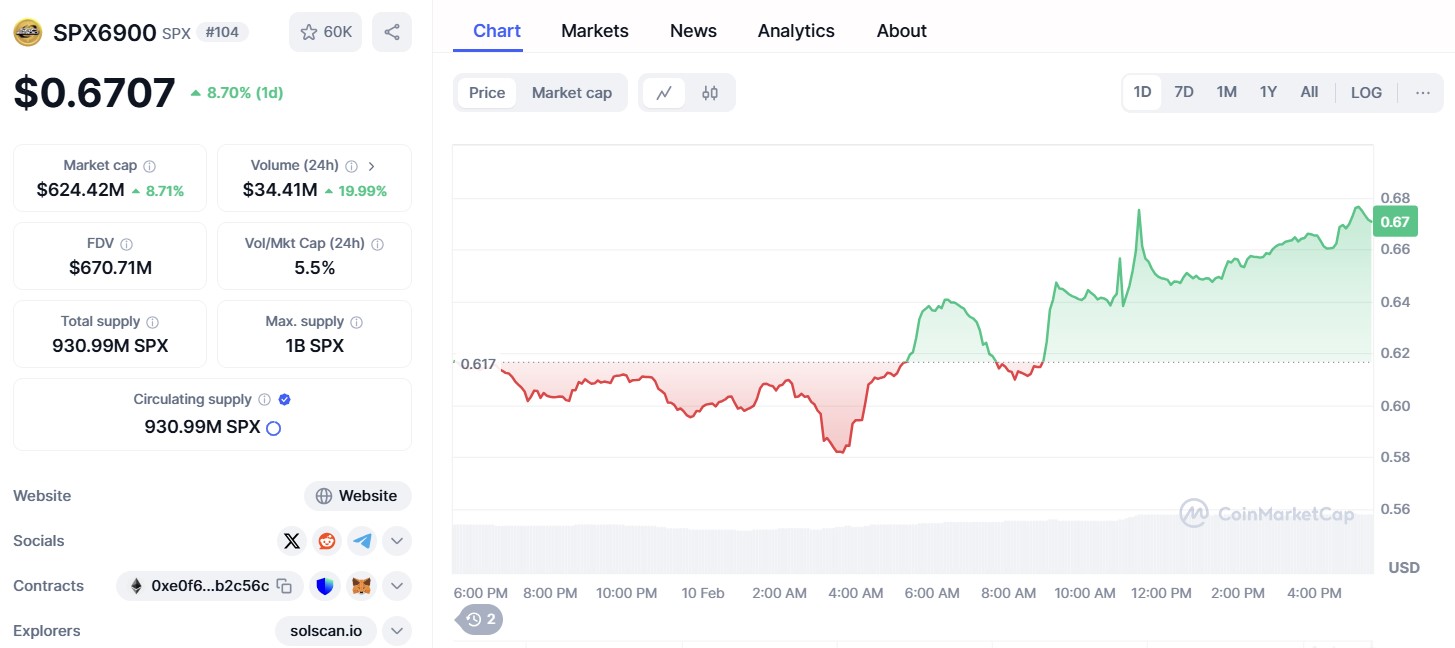Select the line chart view icon
Screen dimensions: 1455x648
coord(664,93)
